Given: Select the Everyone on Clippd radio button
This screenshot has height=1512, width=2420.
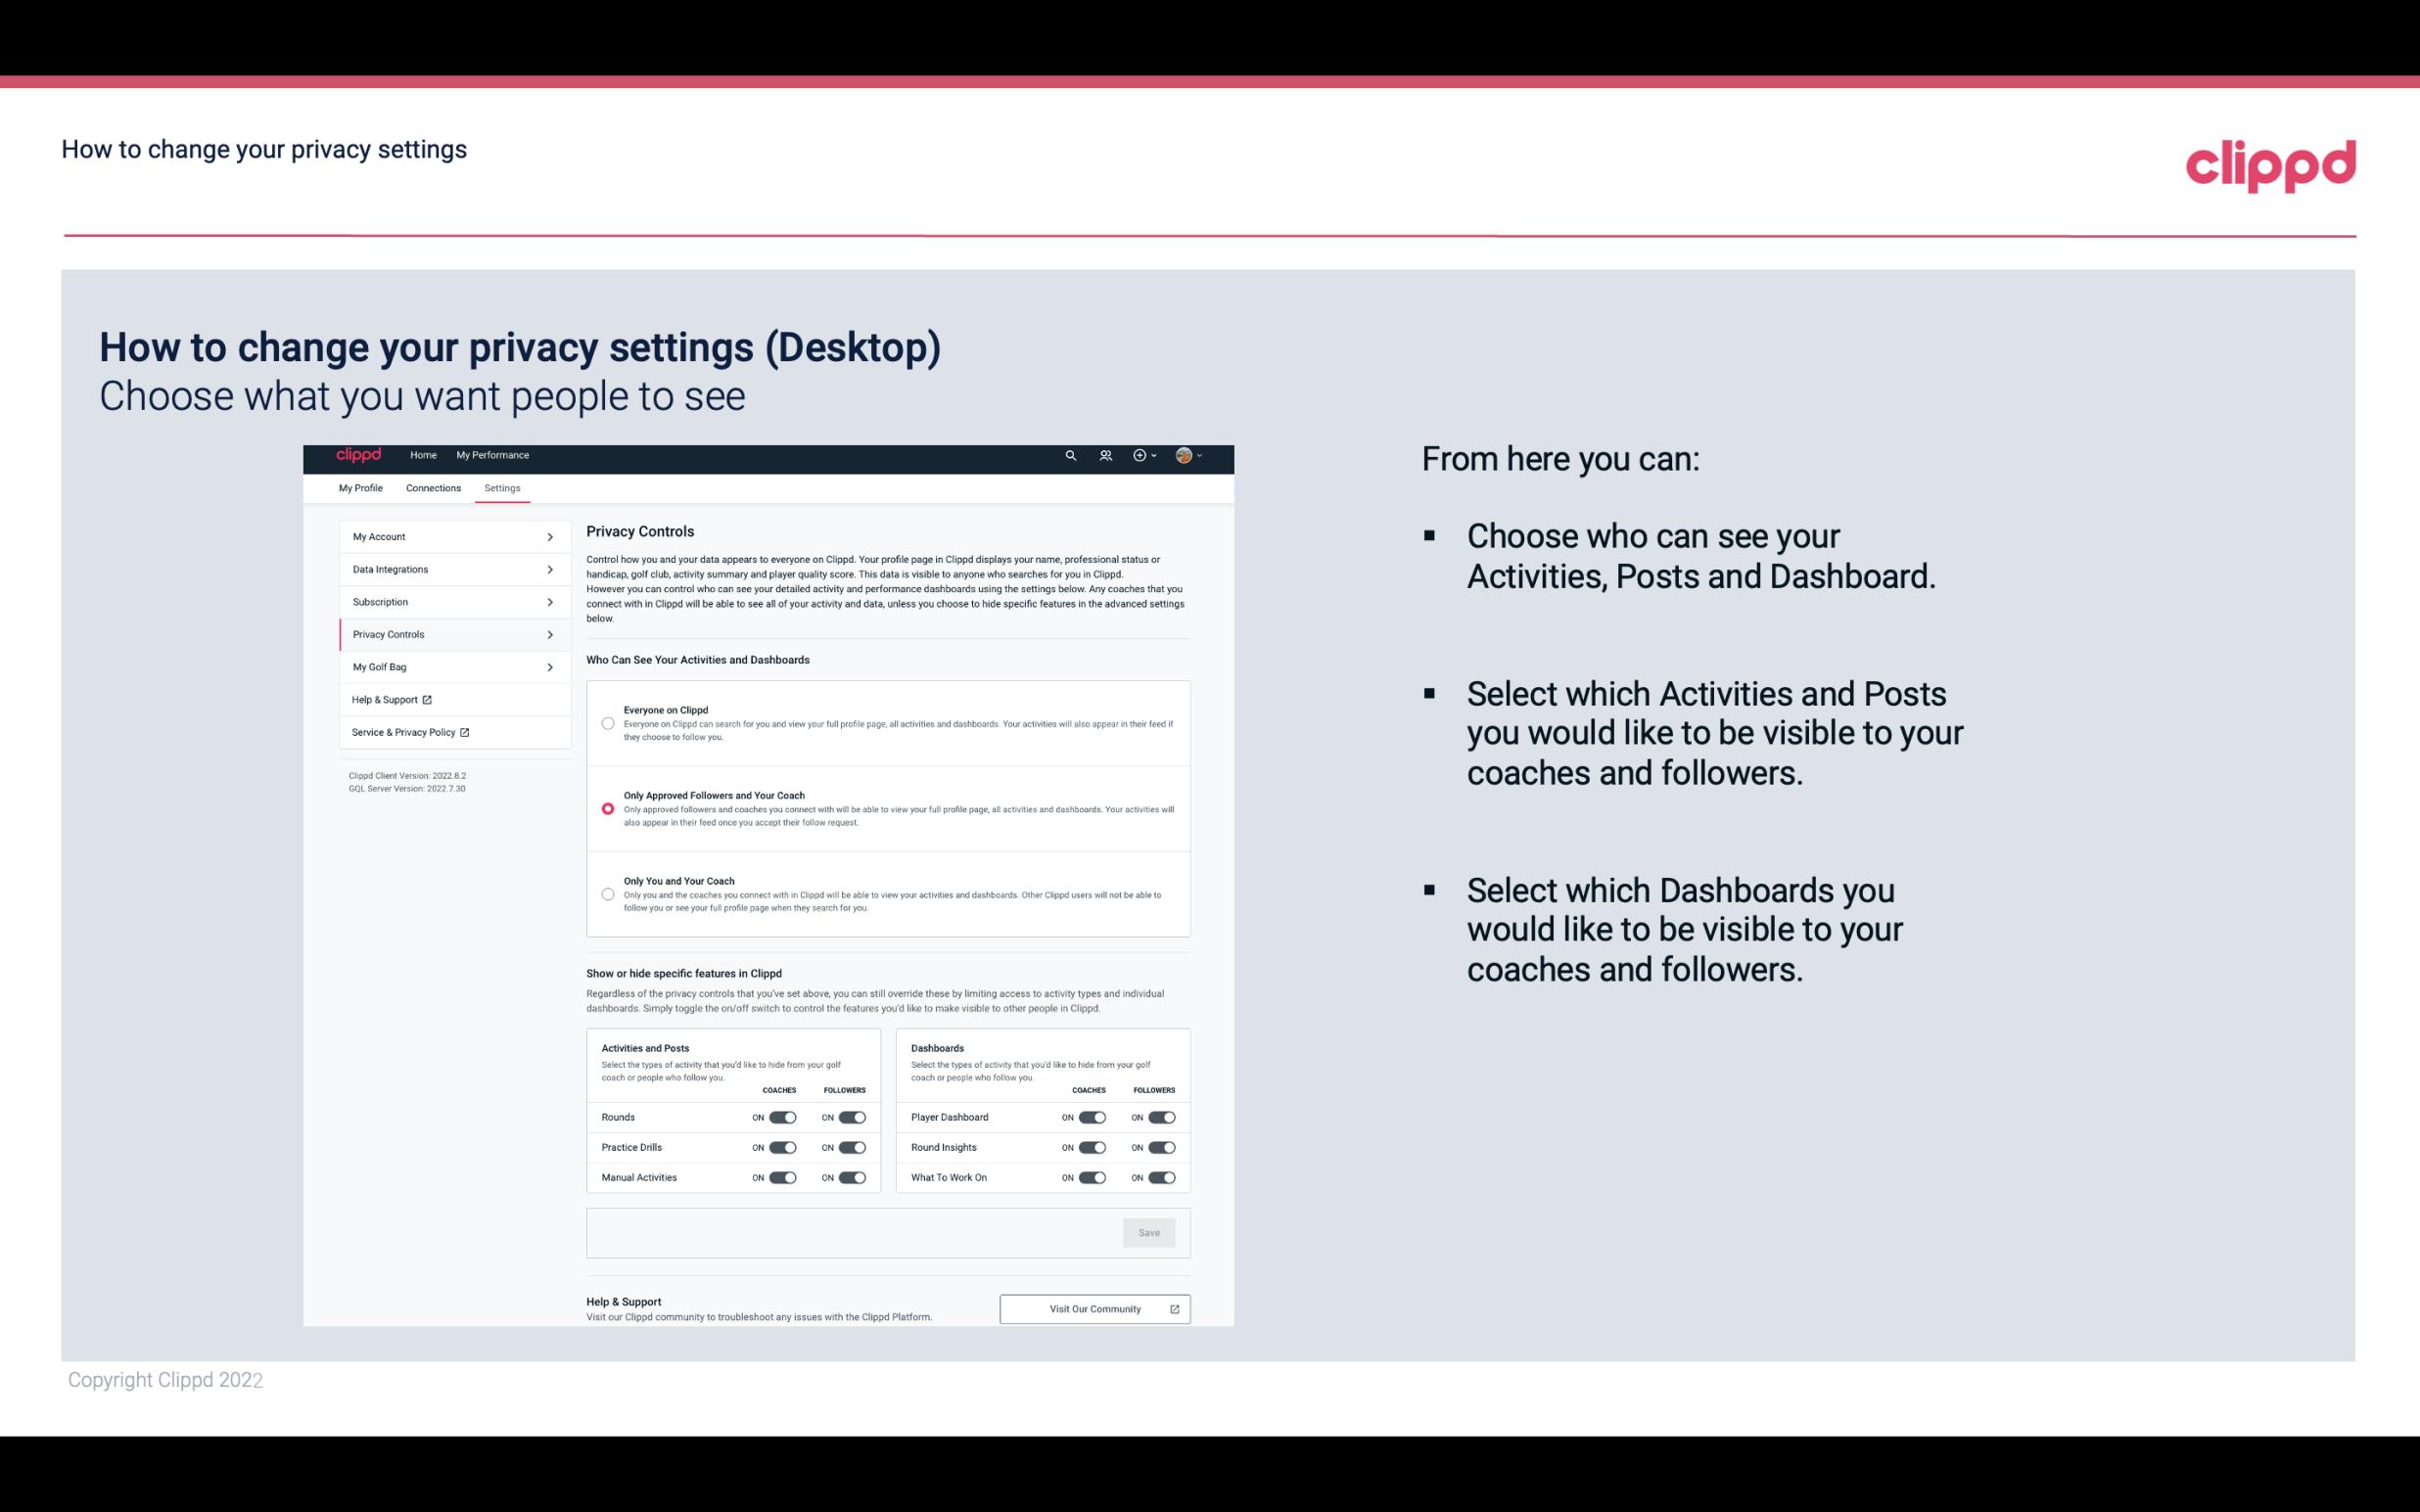Looking at the screenshot, I should point(608,723).
